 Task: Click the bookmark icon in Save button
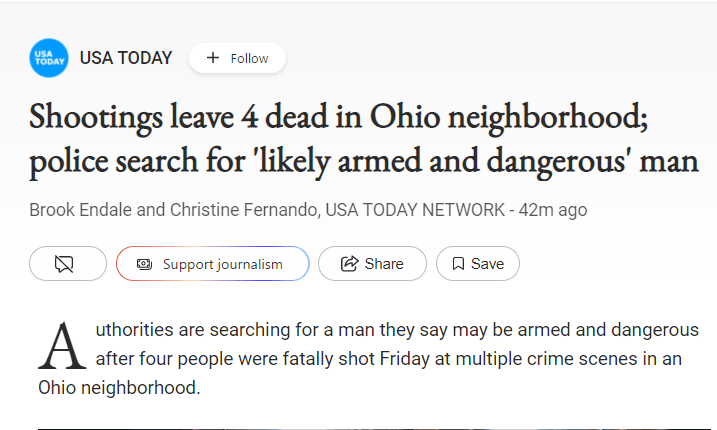click(458, 264)
